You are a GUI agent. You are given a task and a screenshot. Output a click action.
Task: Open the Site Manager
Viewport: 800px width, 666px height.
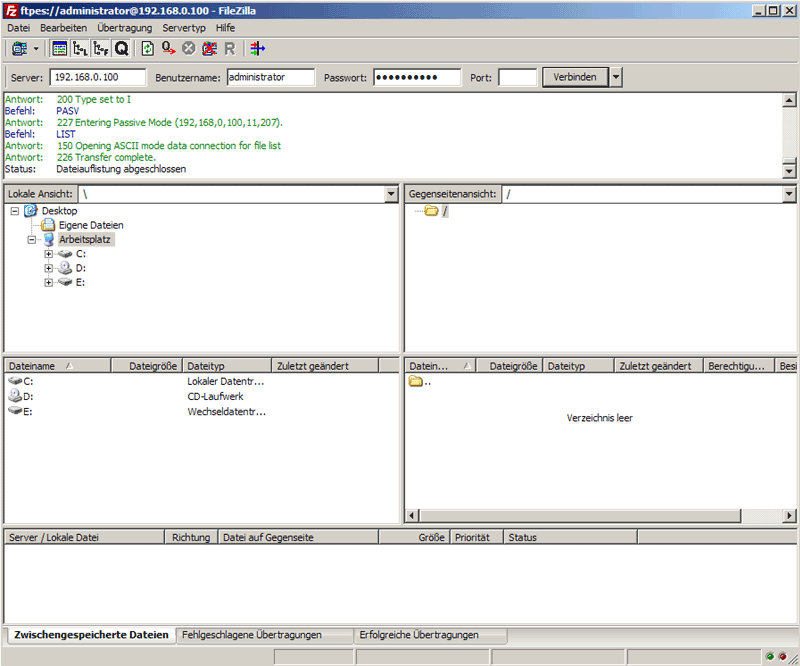tap(21, 48)
